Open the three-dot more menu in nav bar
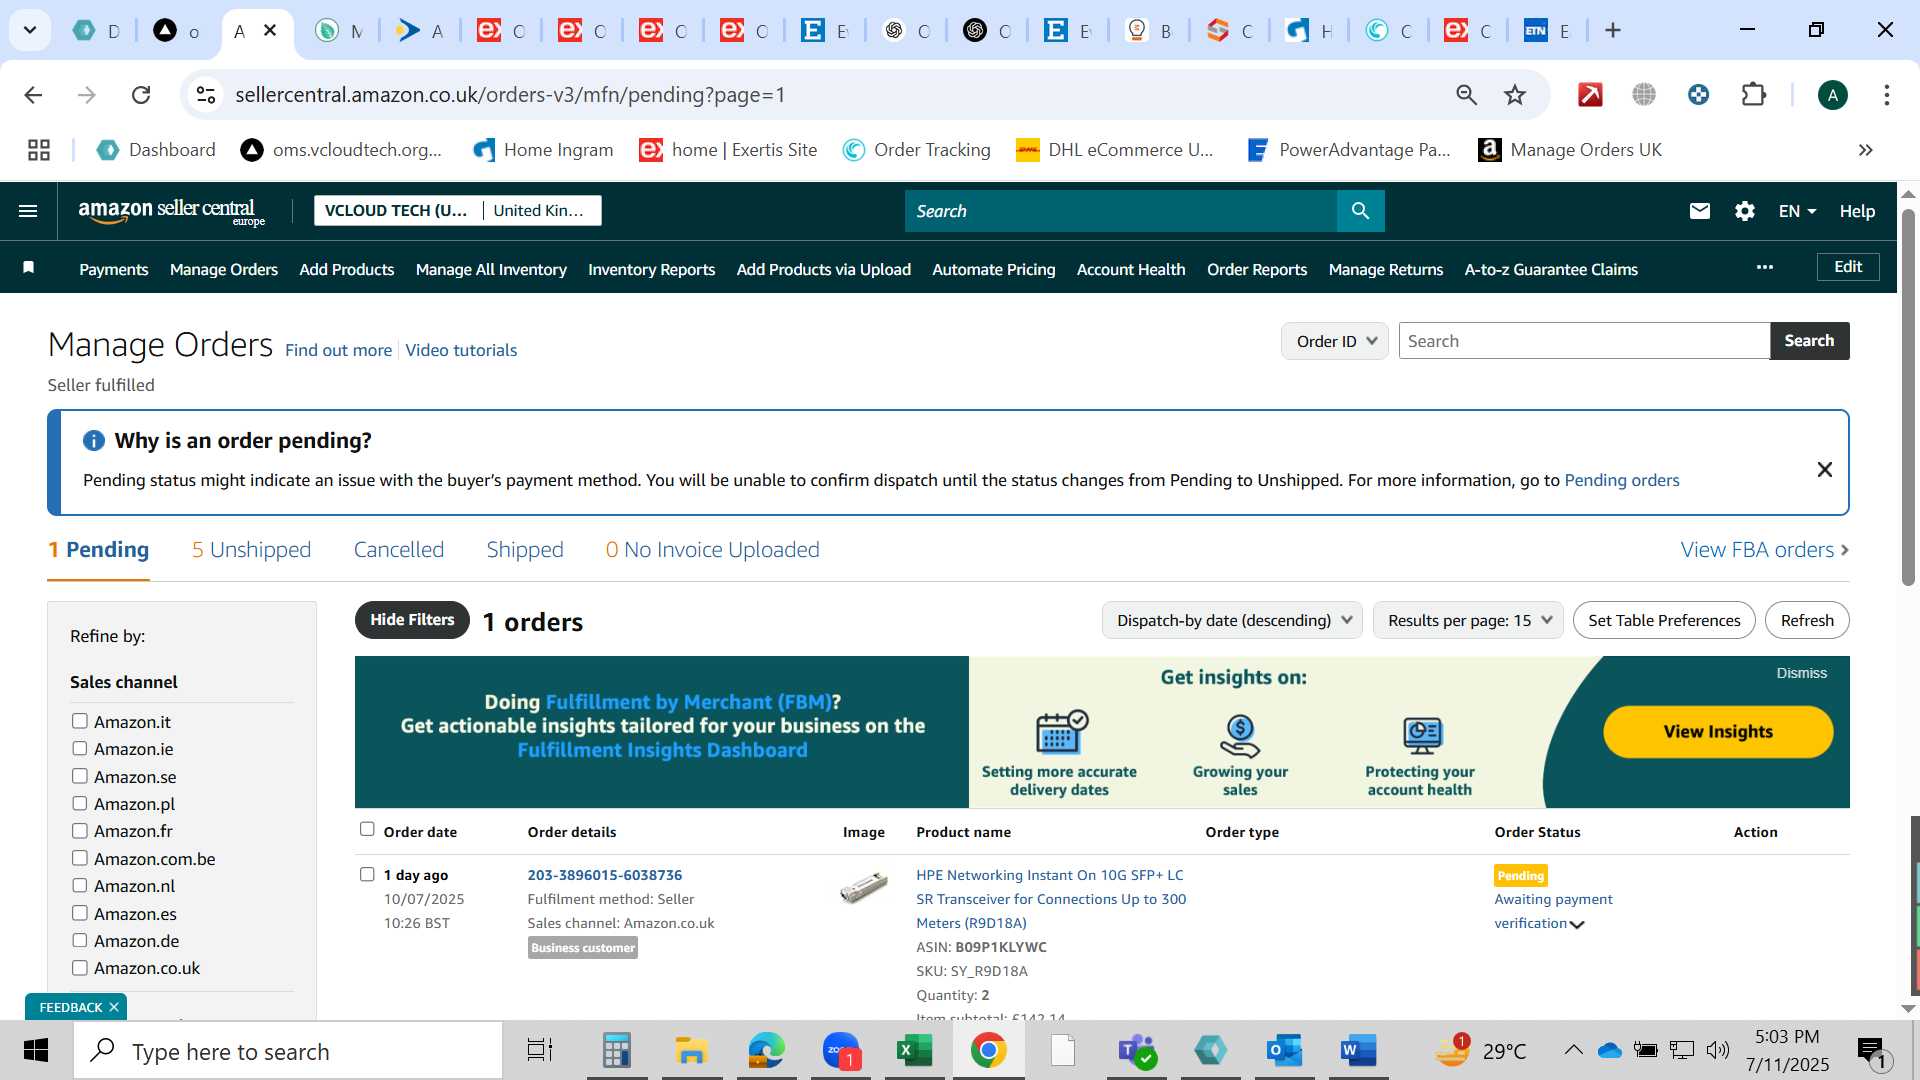This screenshot has height=1080, width=1920. 1764,267
